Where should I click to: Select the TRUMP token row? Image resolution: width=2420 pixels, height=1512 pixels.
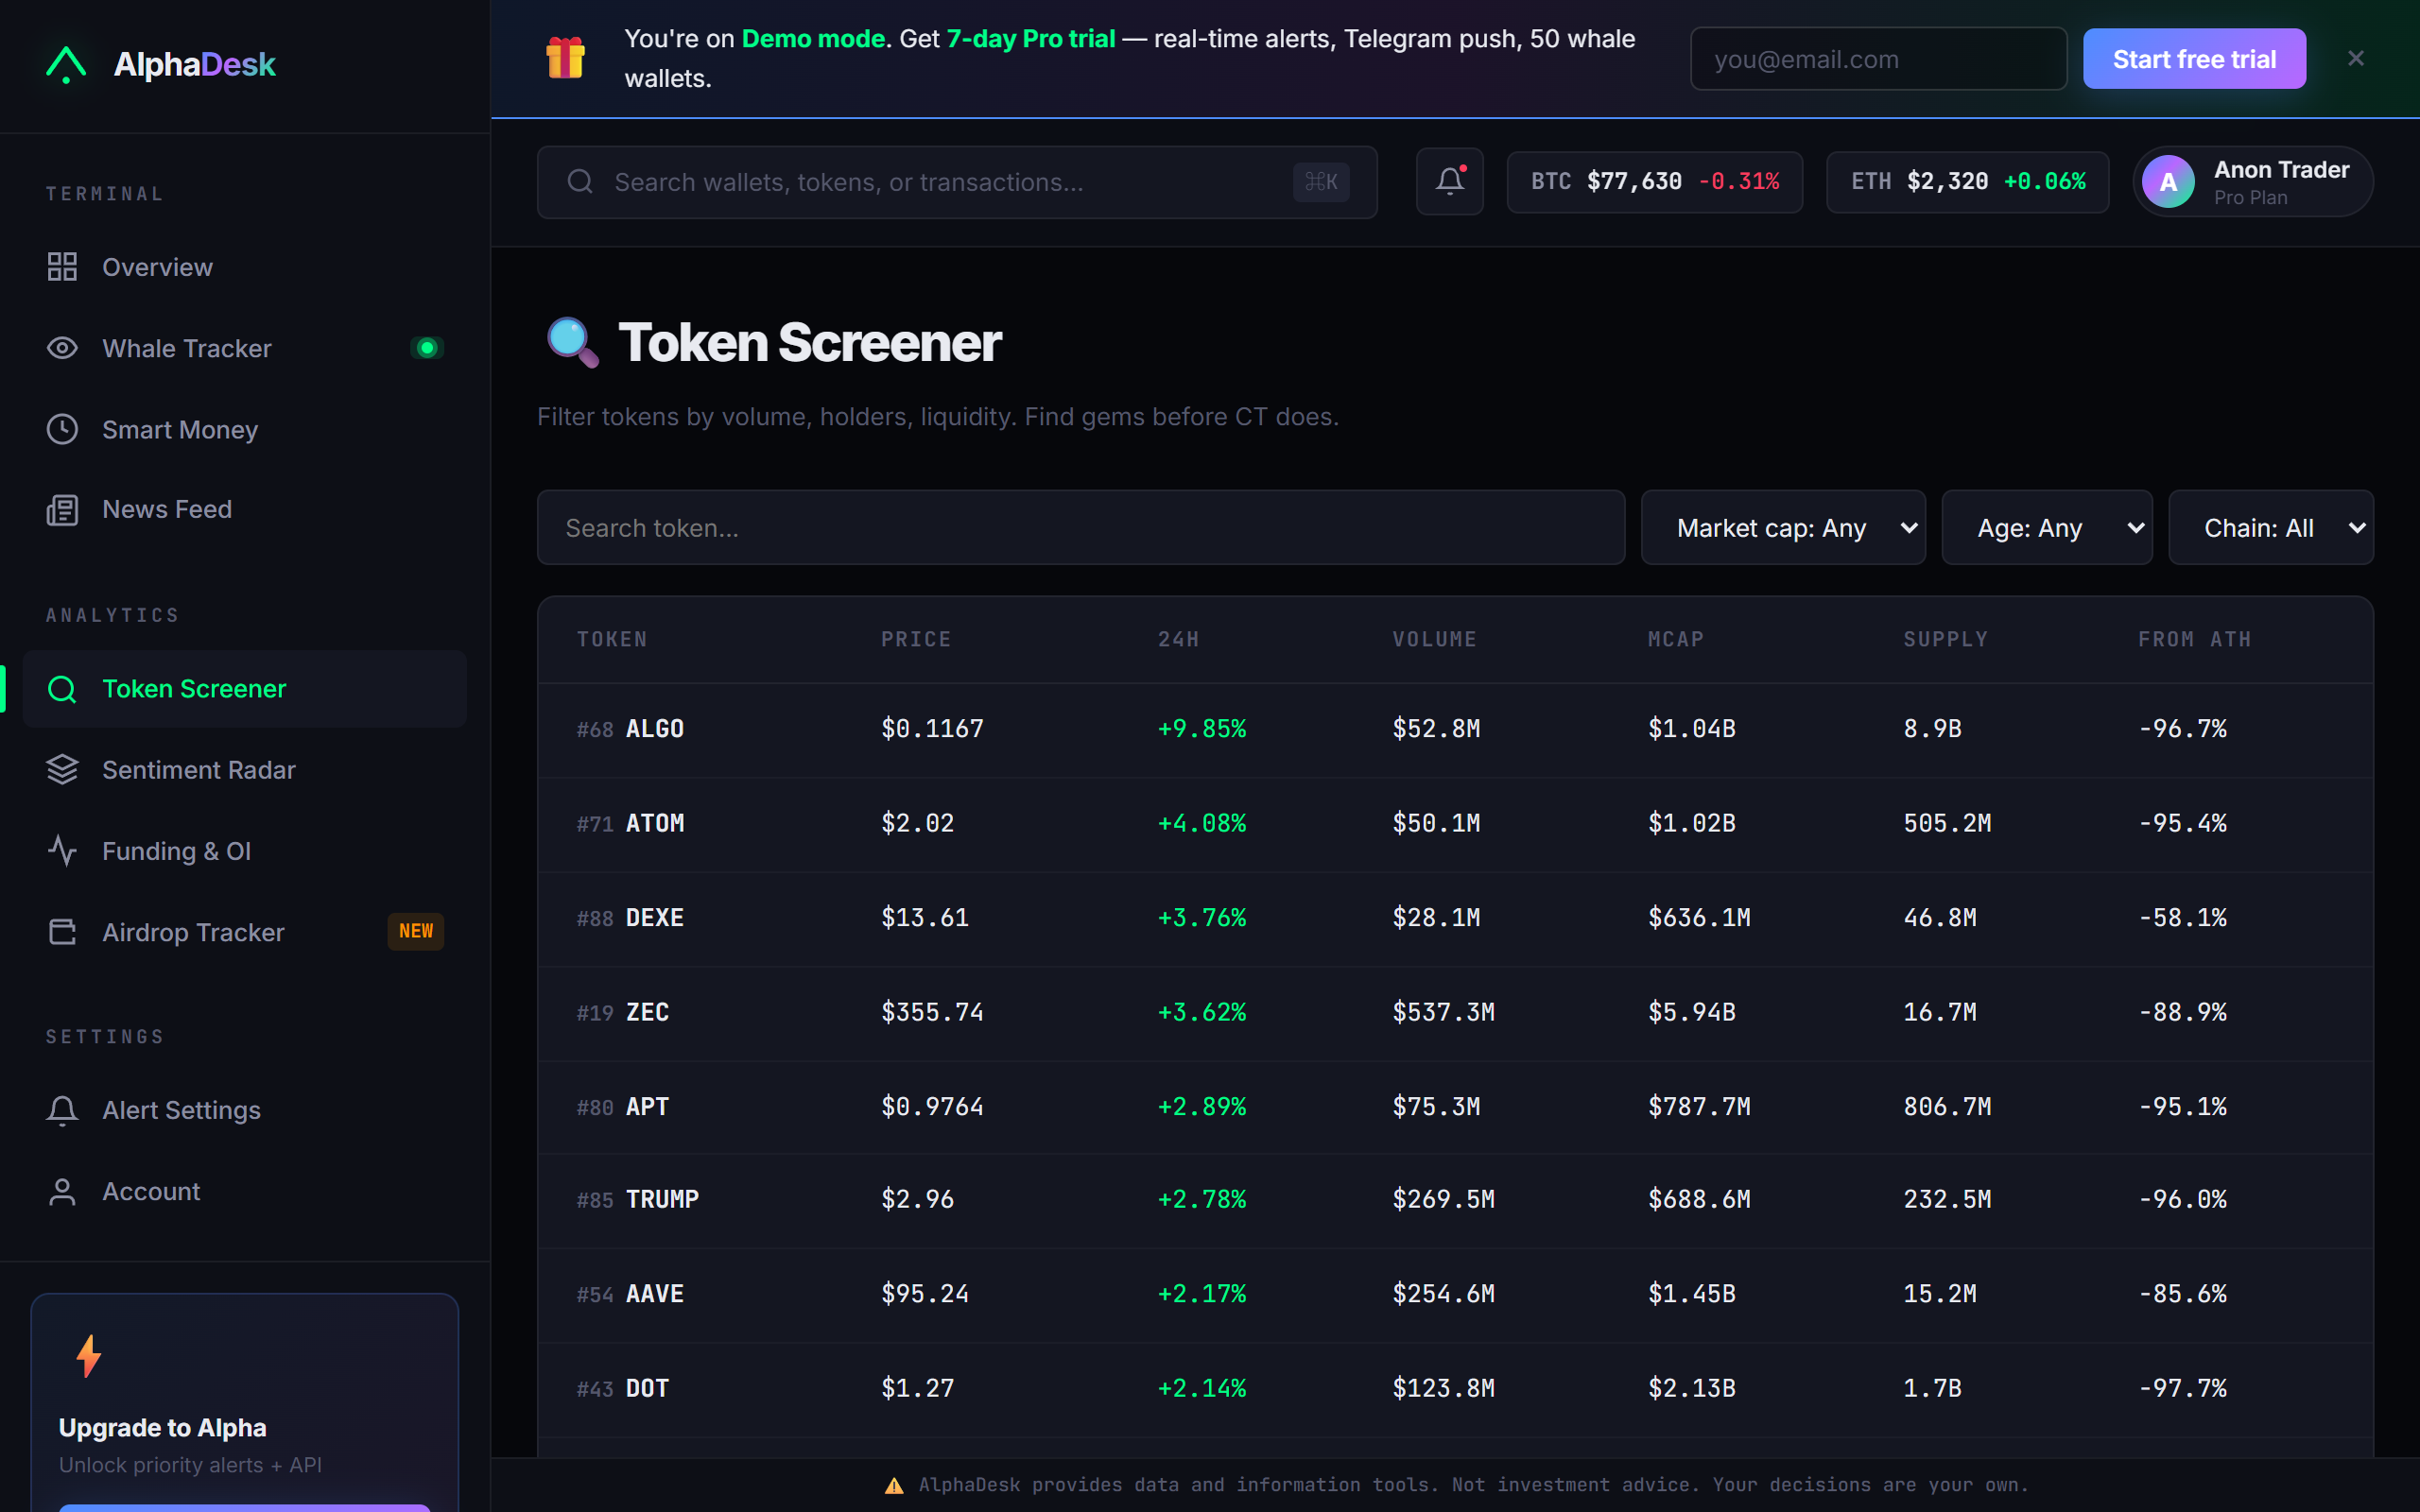tap(1455, 1200)
